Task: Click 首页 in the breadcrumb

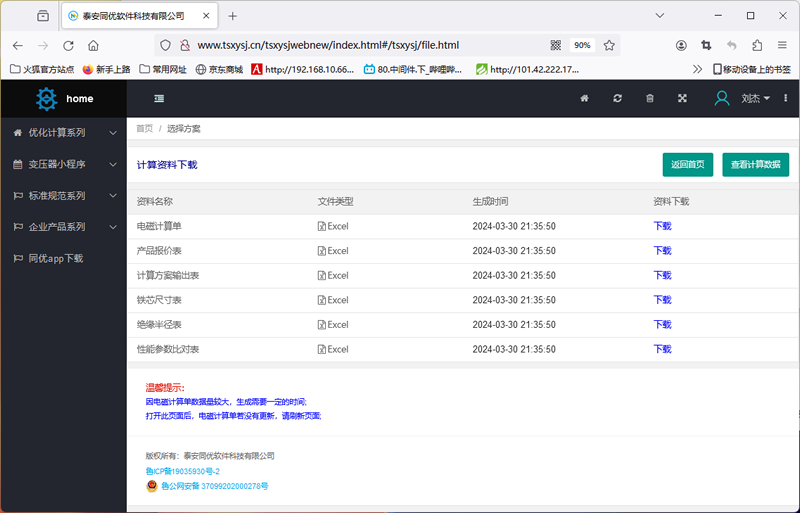Action: [x=144, y=129]
